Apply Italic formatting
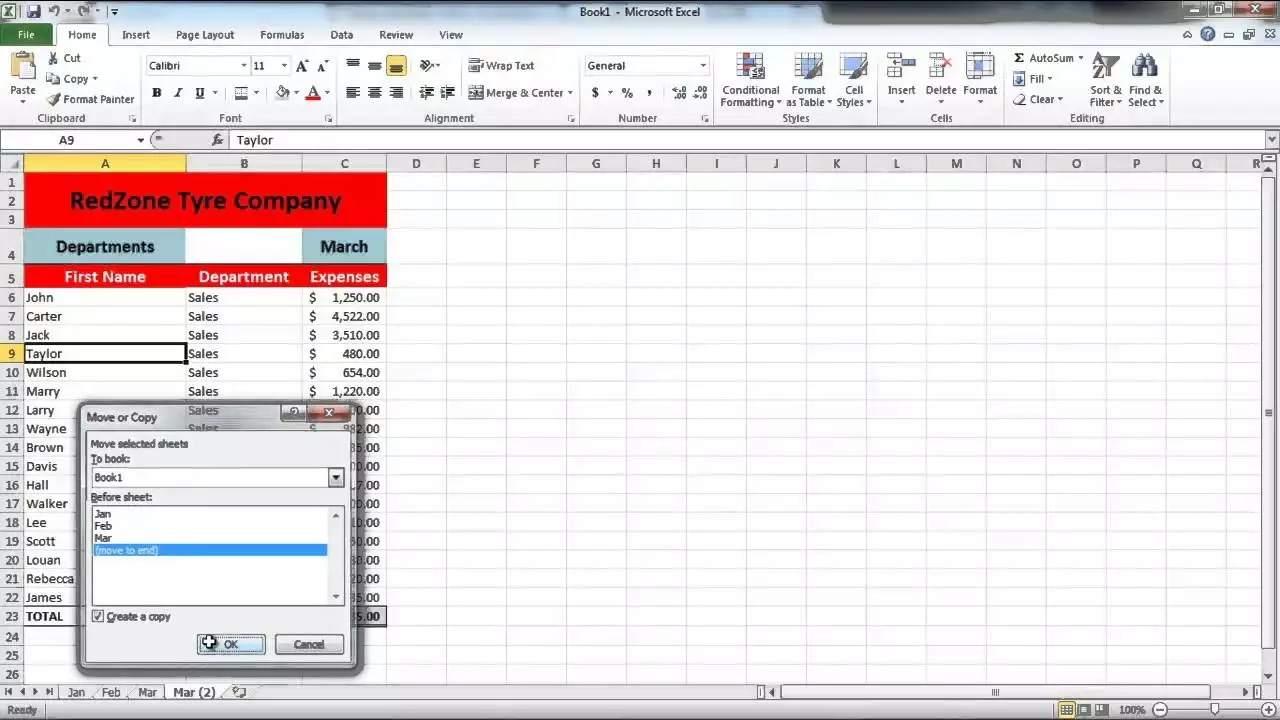Screen dimensions: 1280x720 coord(178,93)
